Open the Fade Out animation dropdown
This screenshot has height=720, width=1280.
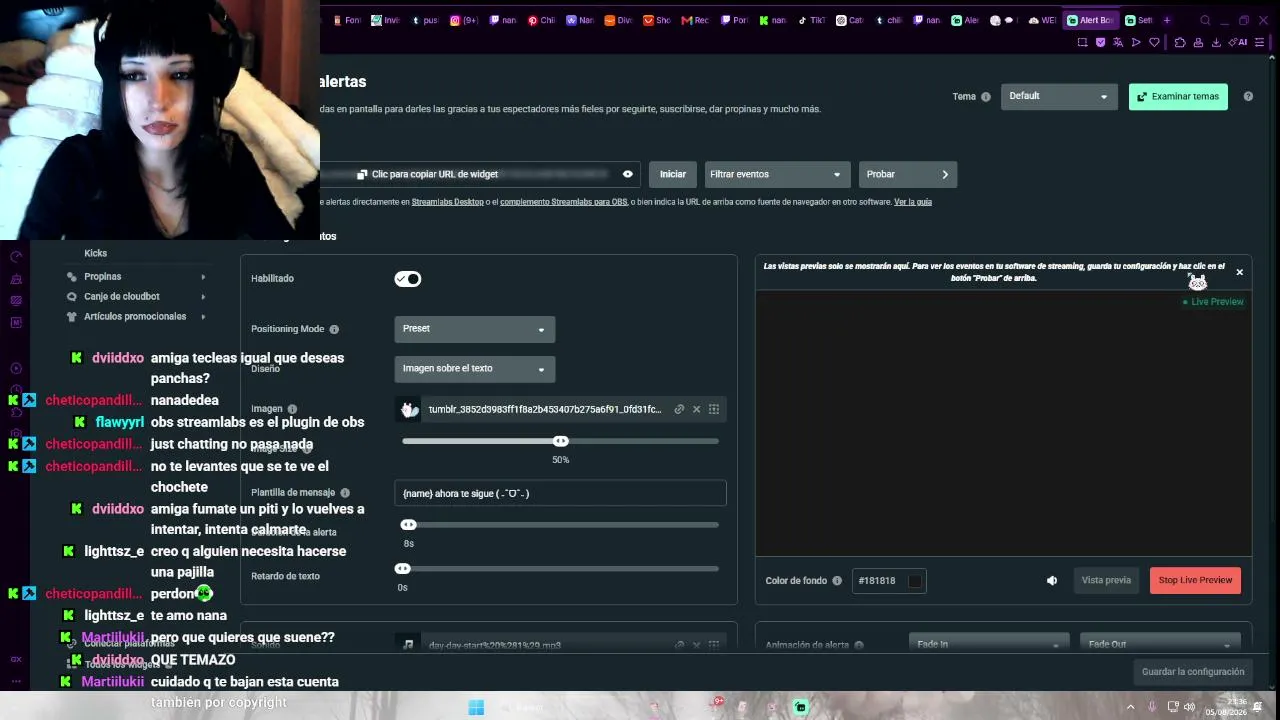[x=1160, y=644]
